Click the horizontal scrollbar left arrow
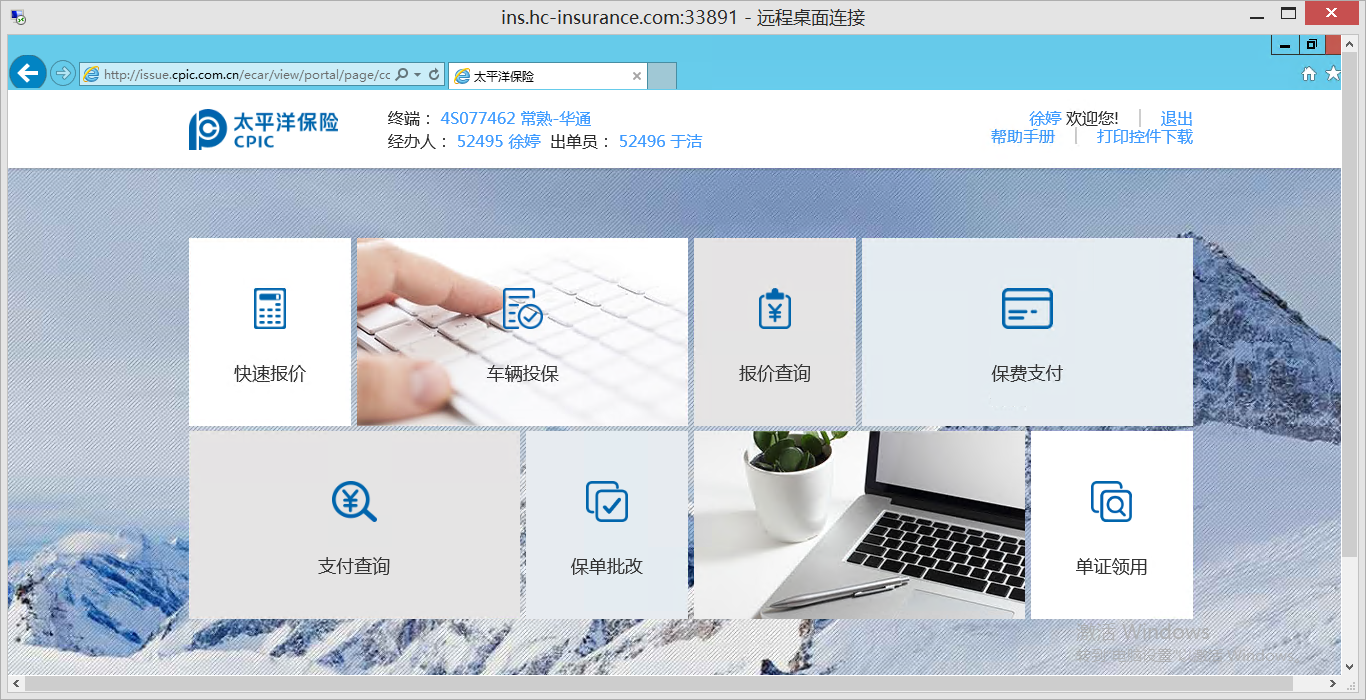Image resolution: width=1366 pixels, height=700 pixels. click(x=16, y=685)
